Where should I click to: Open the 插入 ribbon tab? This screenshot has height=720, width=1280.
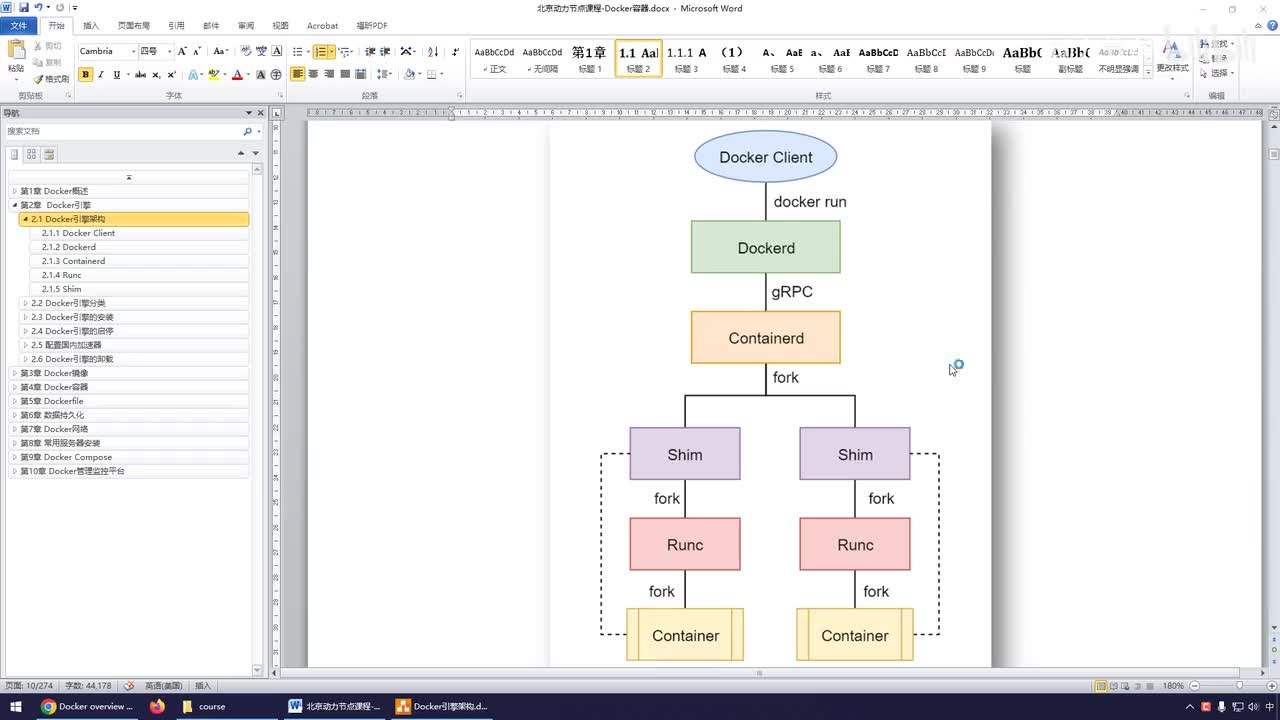[x=91, y=26]
